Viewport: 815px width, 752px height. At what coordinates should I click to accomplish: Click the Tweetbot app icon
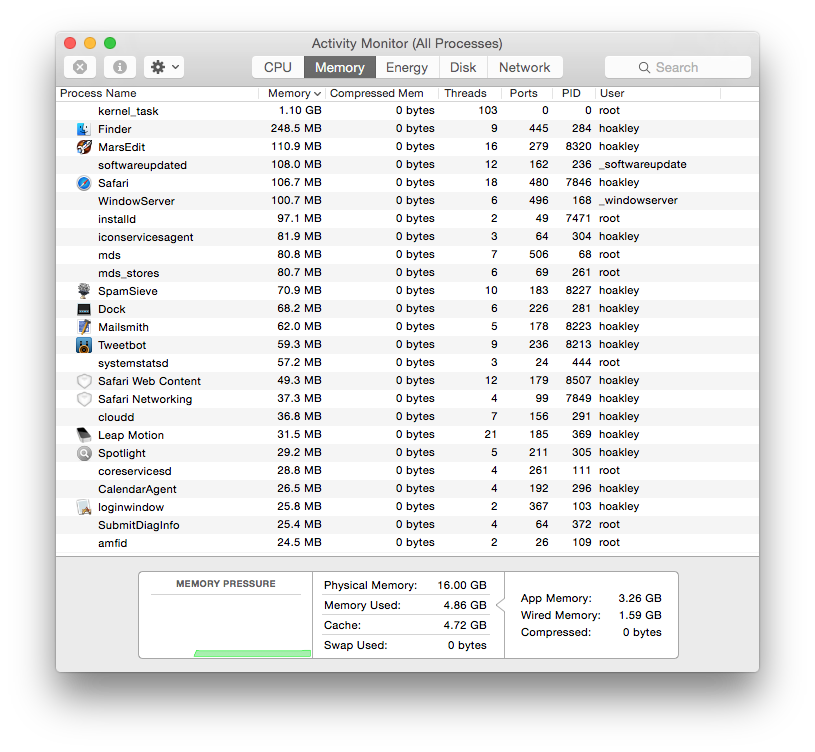pos(84,345)
